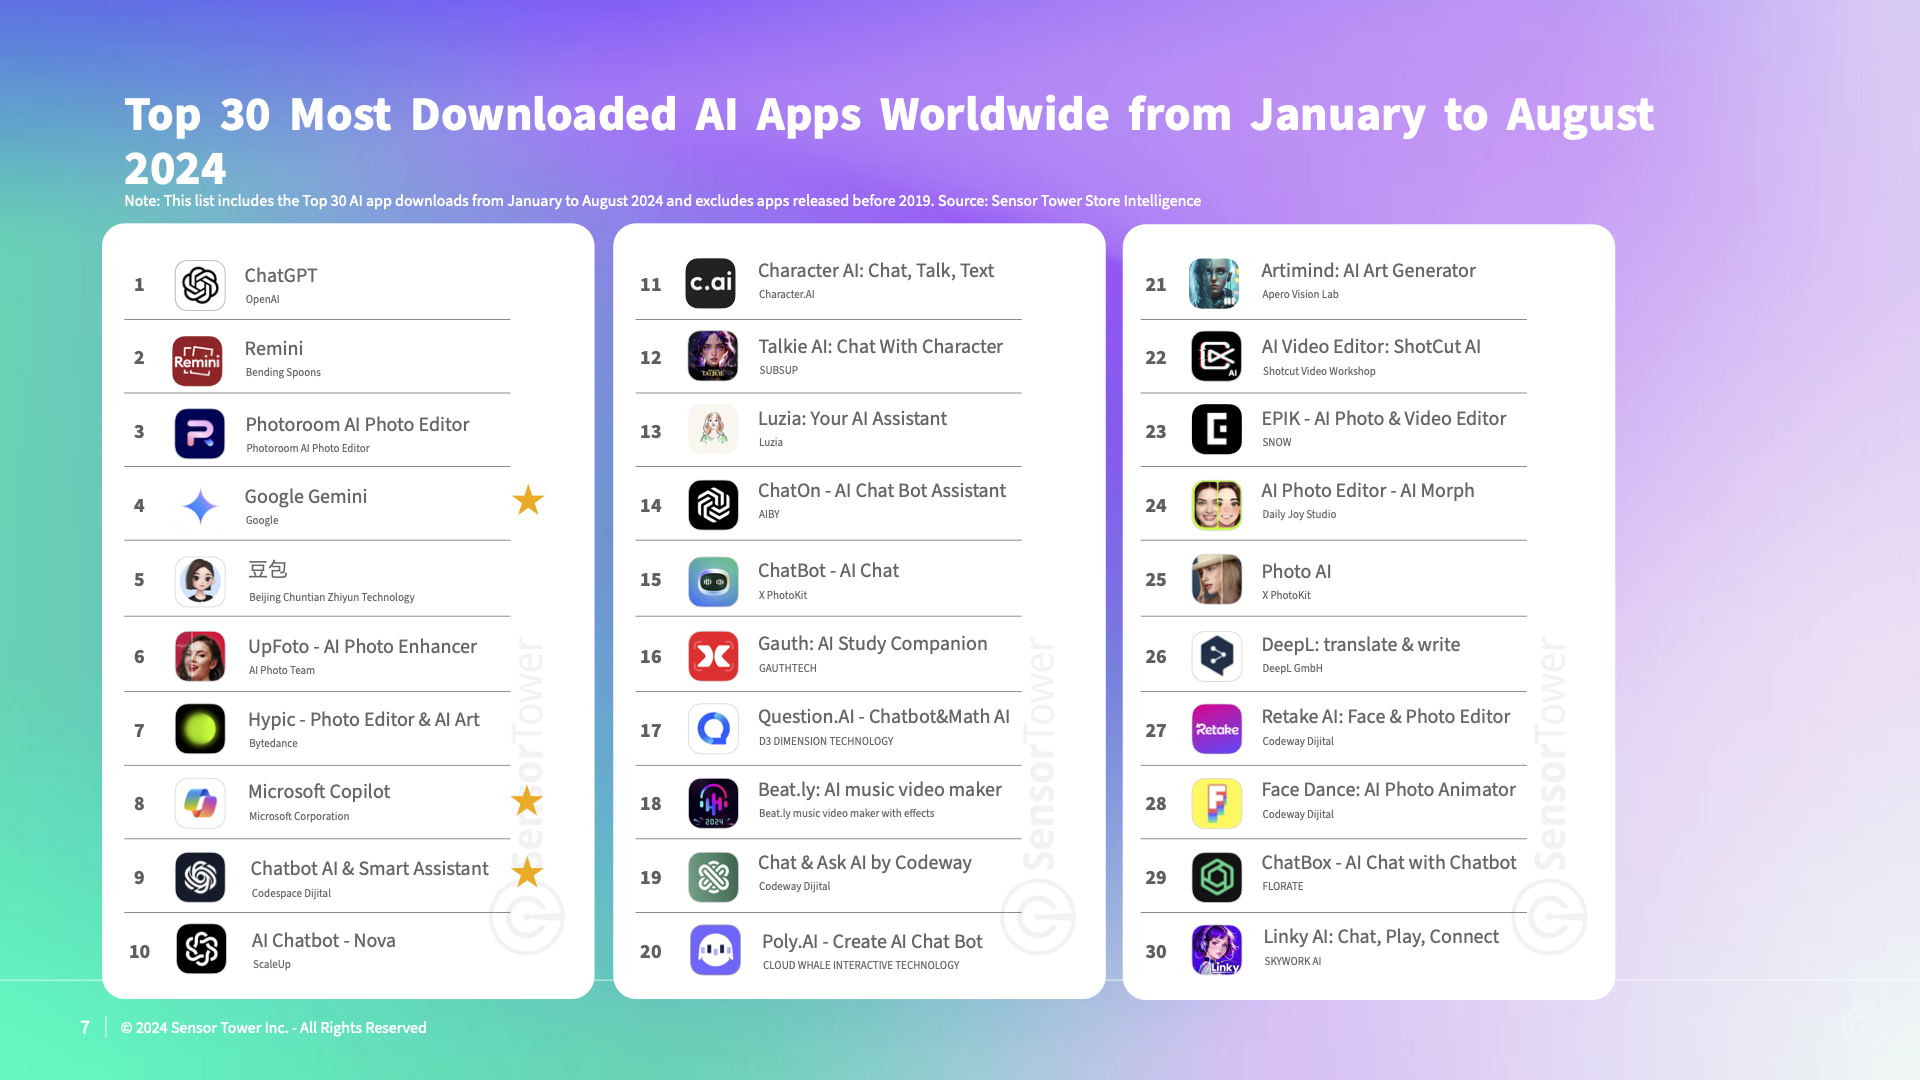Click the ChatGPT app icon
Viewport: 1920px width, 1080px height.
(200, 282)
